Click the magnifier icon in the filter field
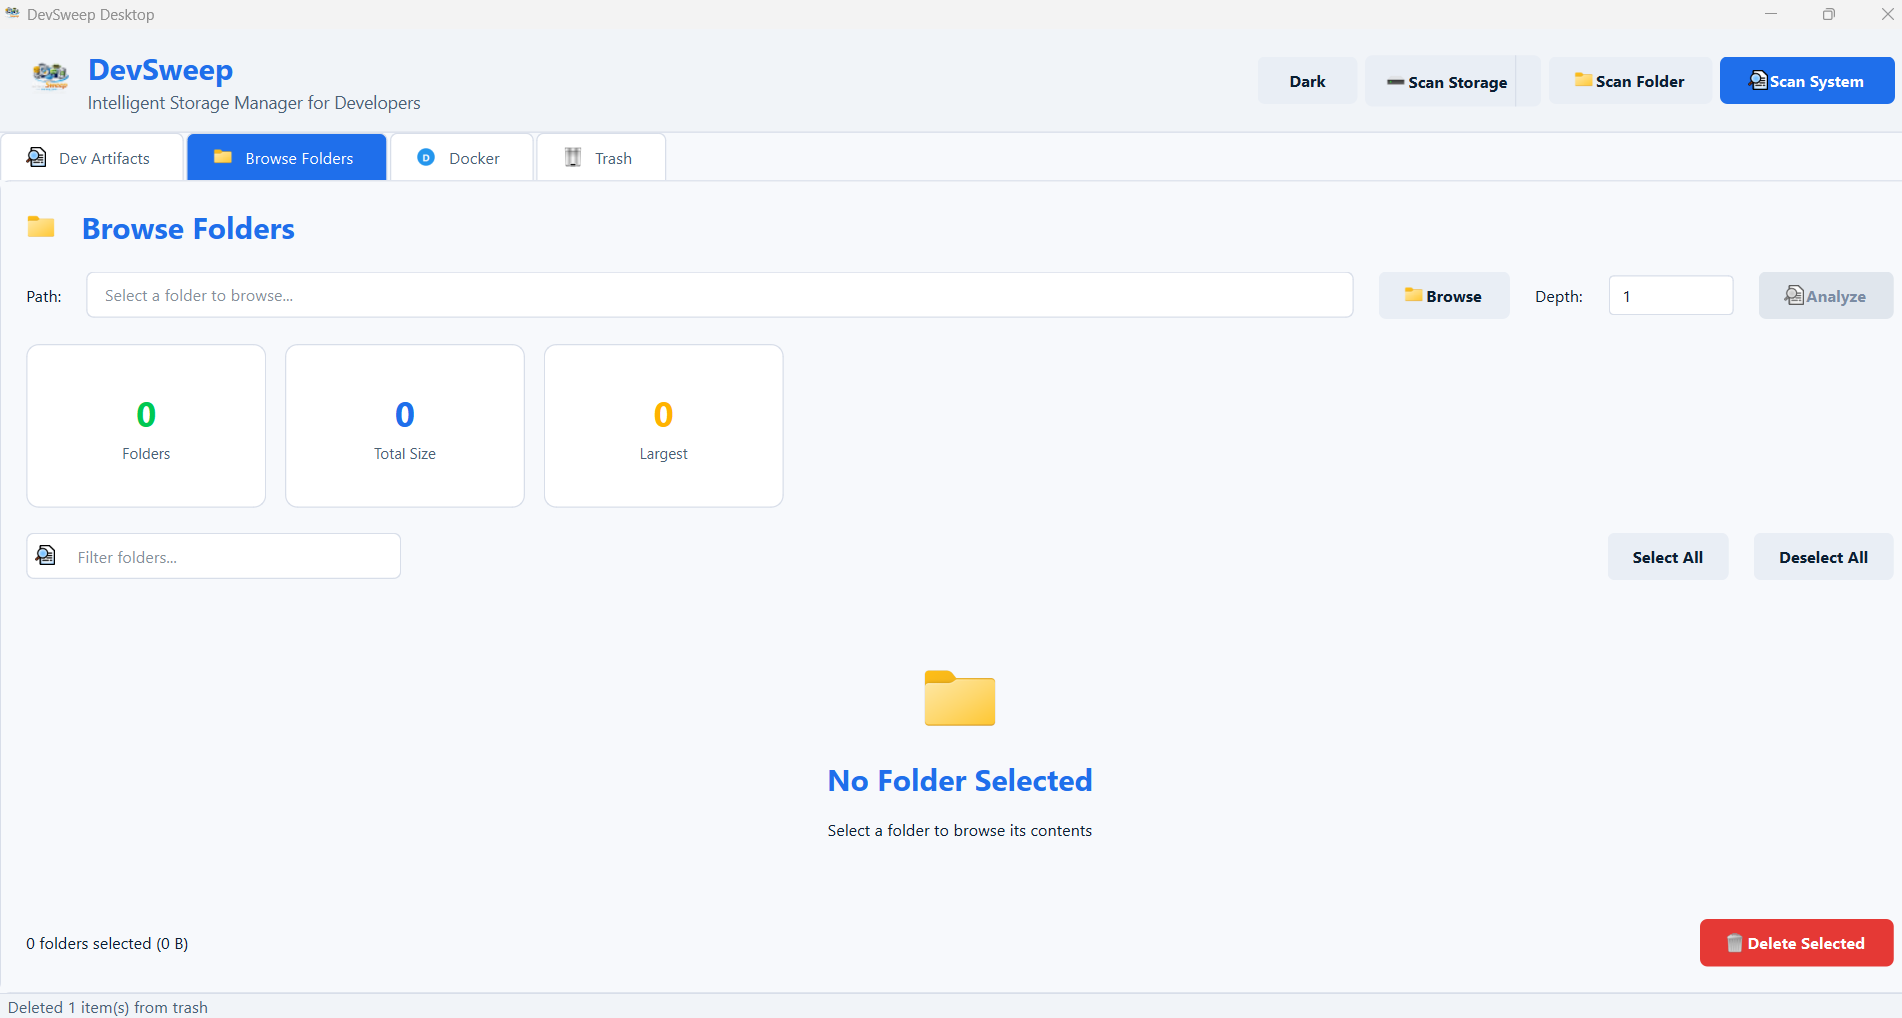 point(46,555)
